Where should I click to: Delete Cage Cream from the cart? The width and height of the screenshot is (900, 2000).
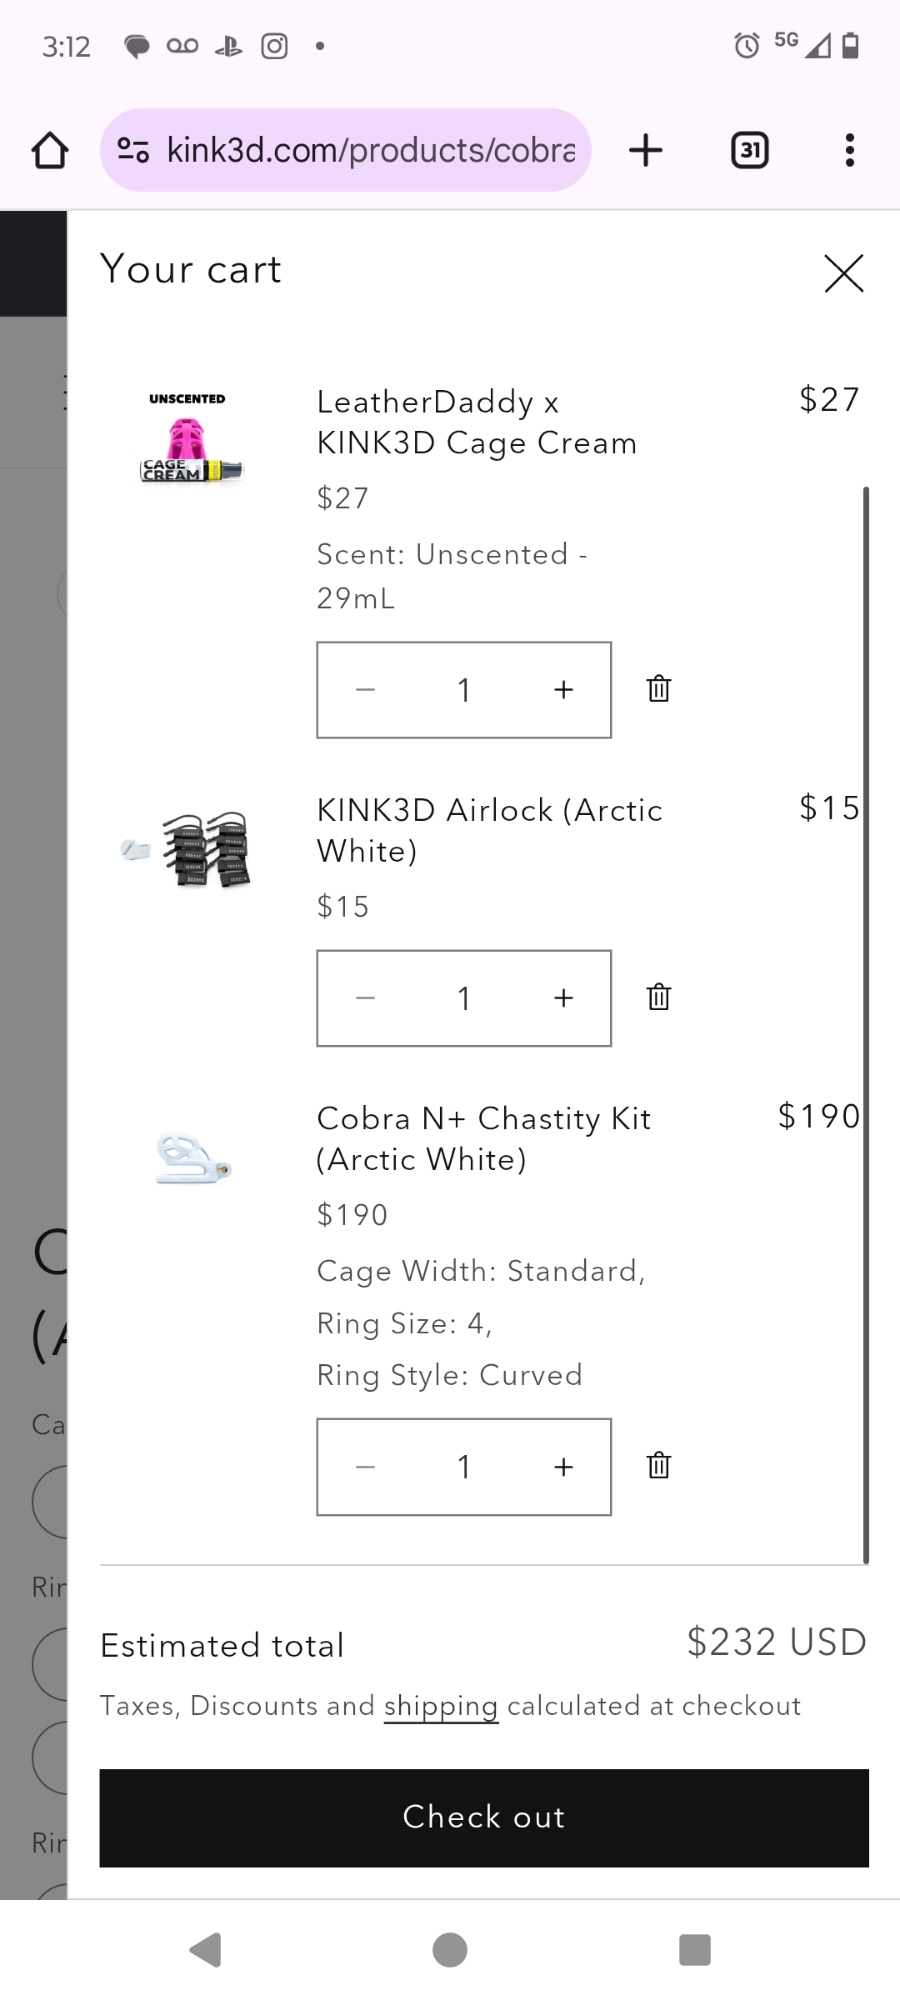658,689
